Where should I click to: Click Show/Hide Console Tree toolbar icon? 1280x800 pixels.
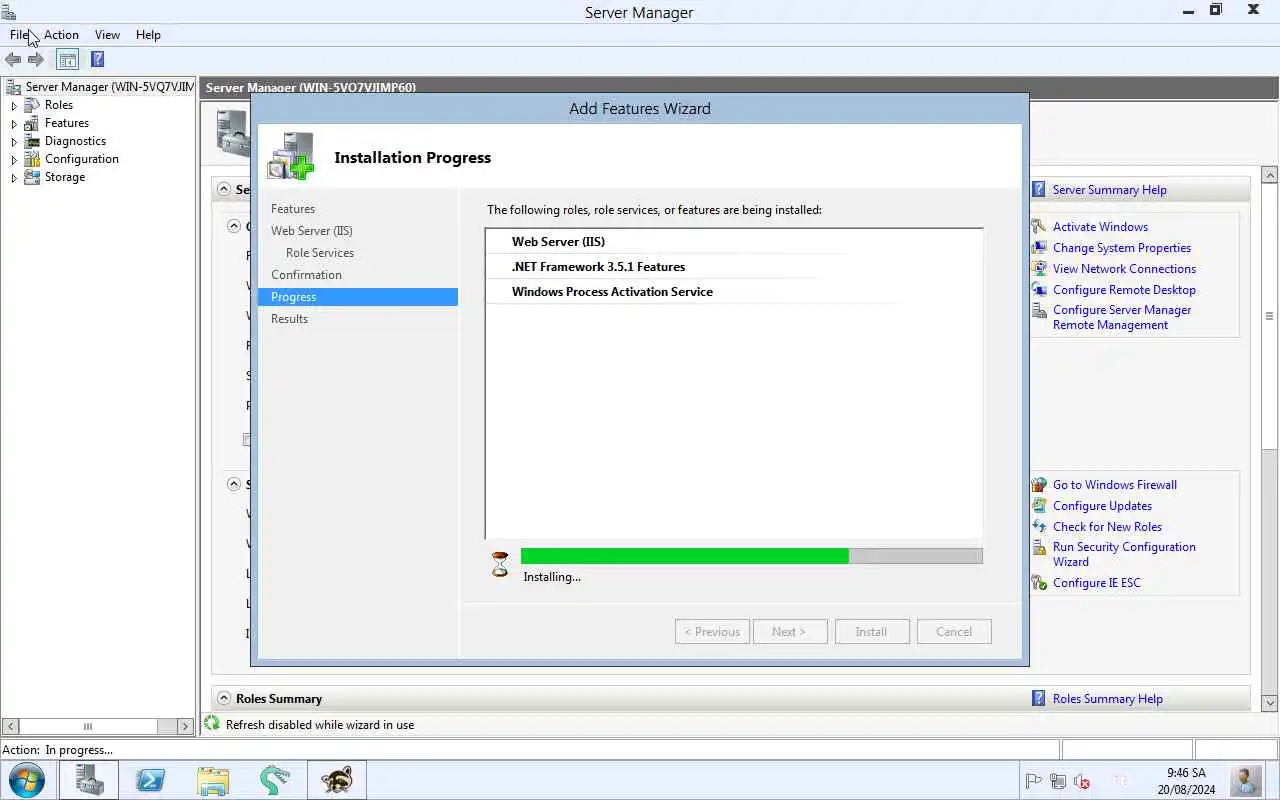[67, 60]
